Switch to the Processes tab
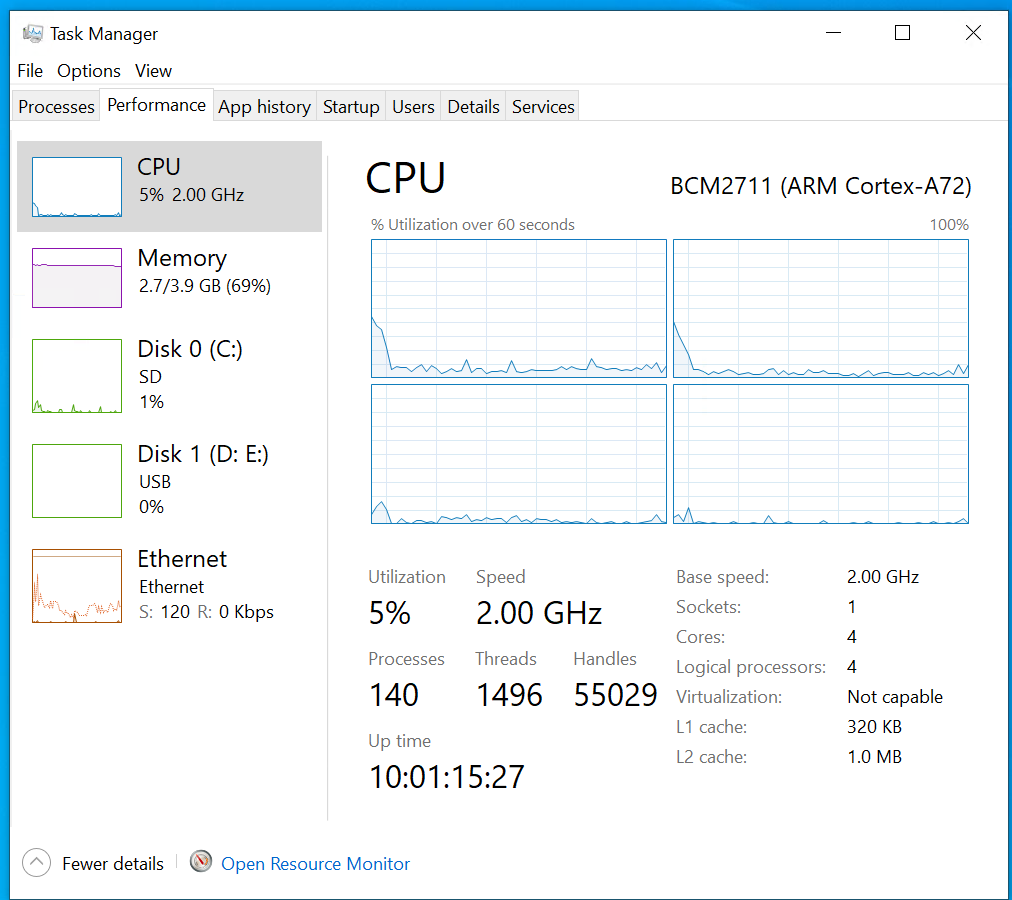Image resolution: width=1012 pixels, height=900 pixels. (x=56, y=107)
